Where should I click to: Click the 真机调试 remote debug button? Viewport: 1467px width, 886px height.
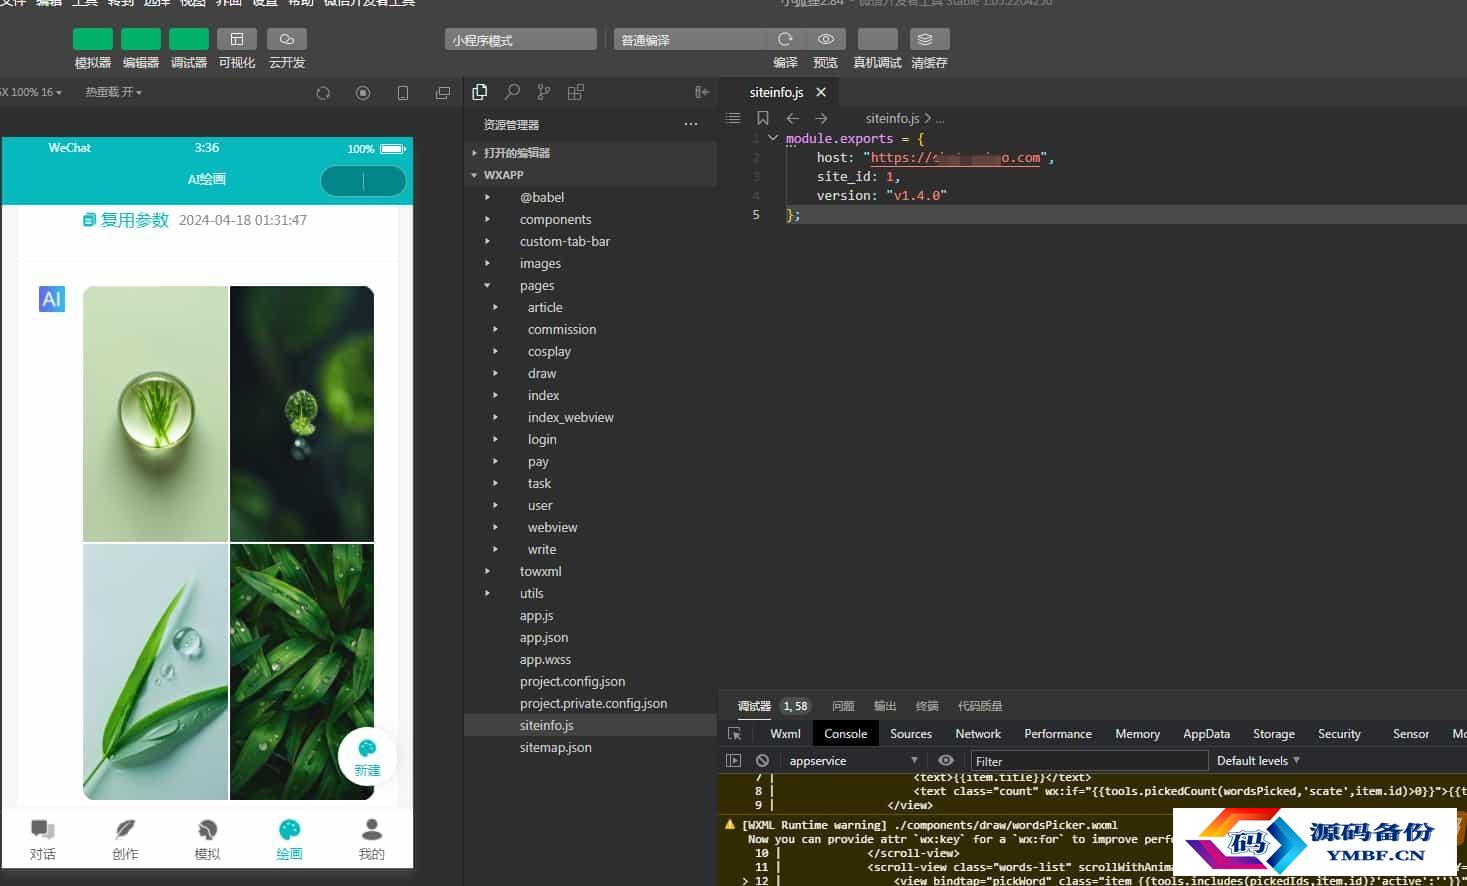(877, 39)
